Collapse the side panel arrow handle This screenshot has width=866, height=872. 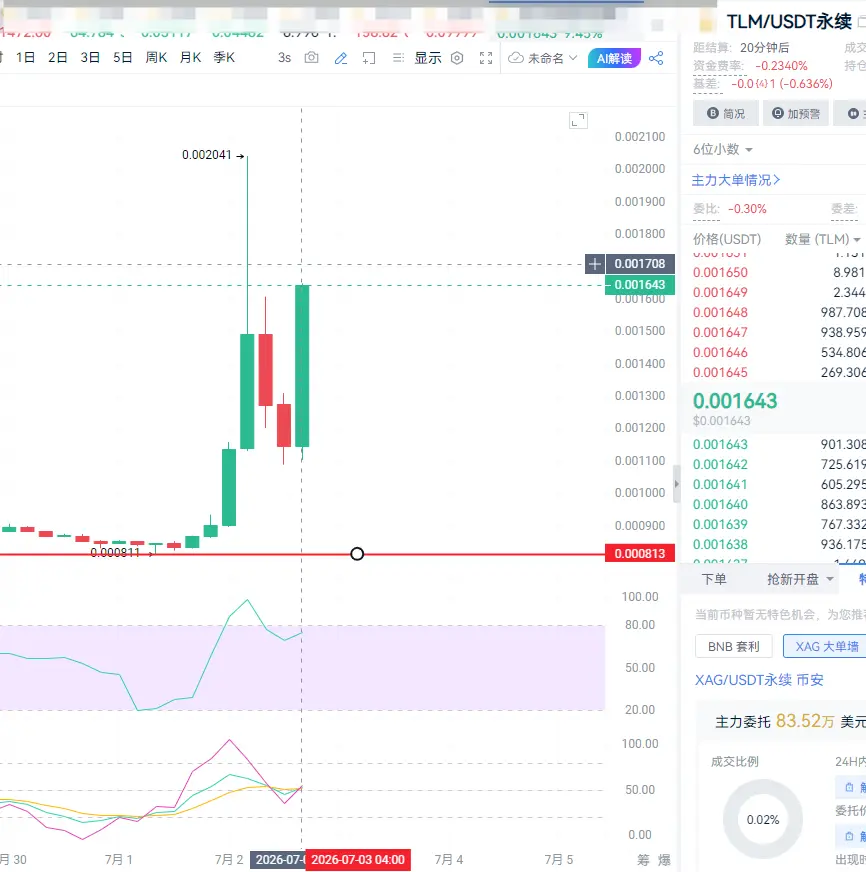676,484
